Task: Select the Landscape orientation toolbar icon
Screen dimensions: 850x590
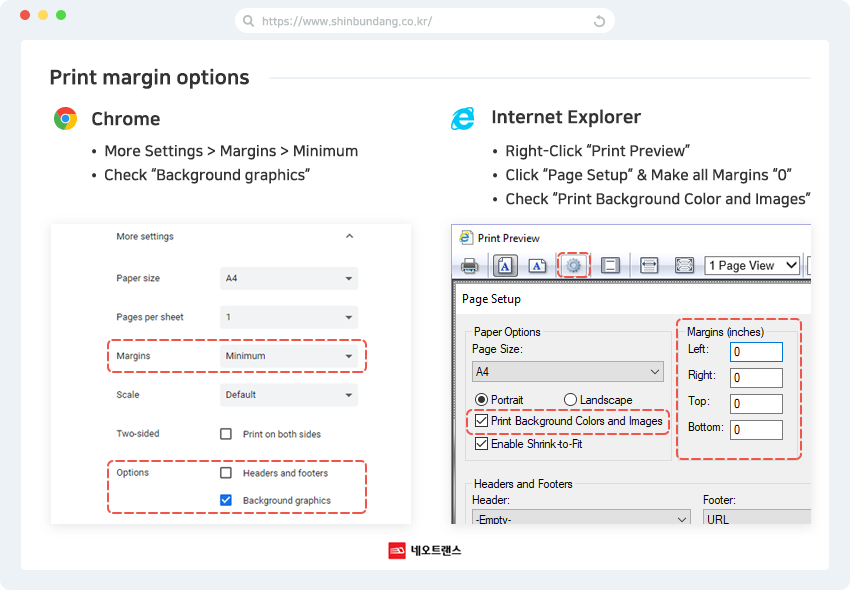Action: [x=537, y=266]
